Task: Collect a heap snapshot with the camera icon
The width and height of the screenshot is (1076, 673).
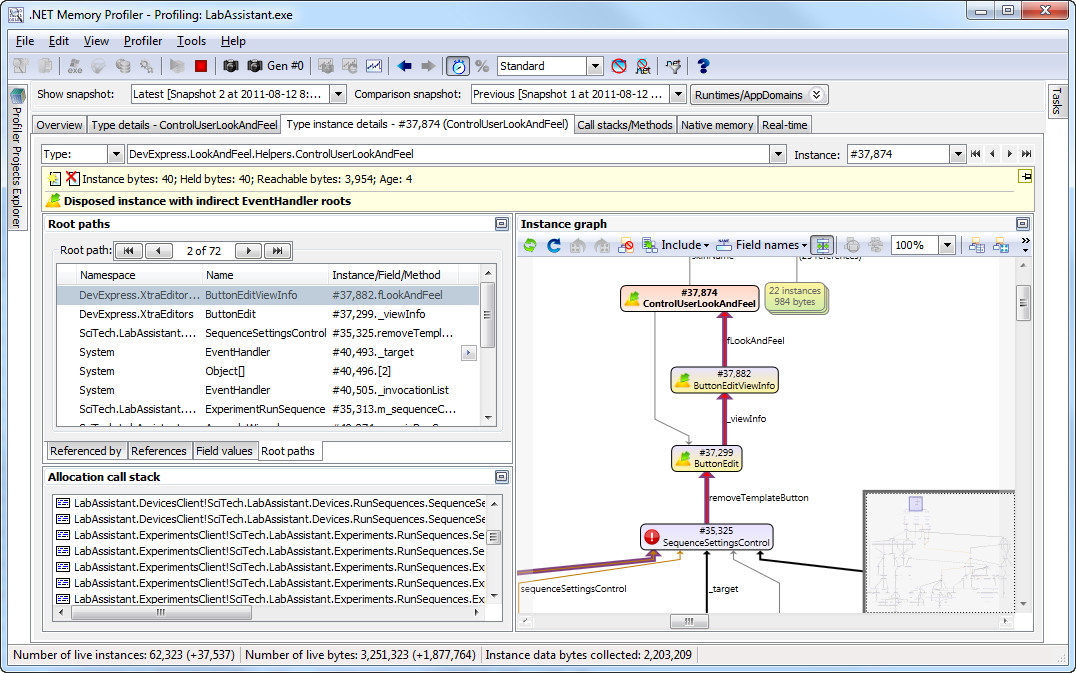Action: [x=231, y=66]
